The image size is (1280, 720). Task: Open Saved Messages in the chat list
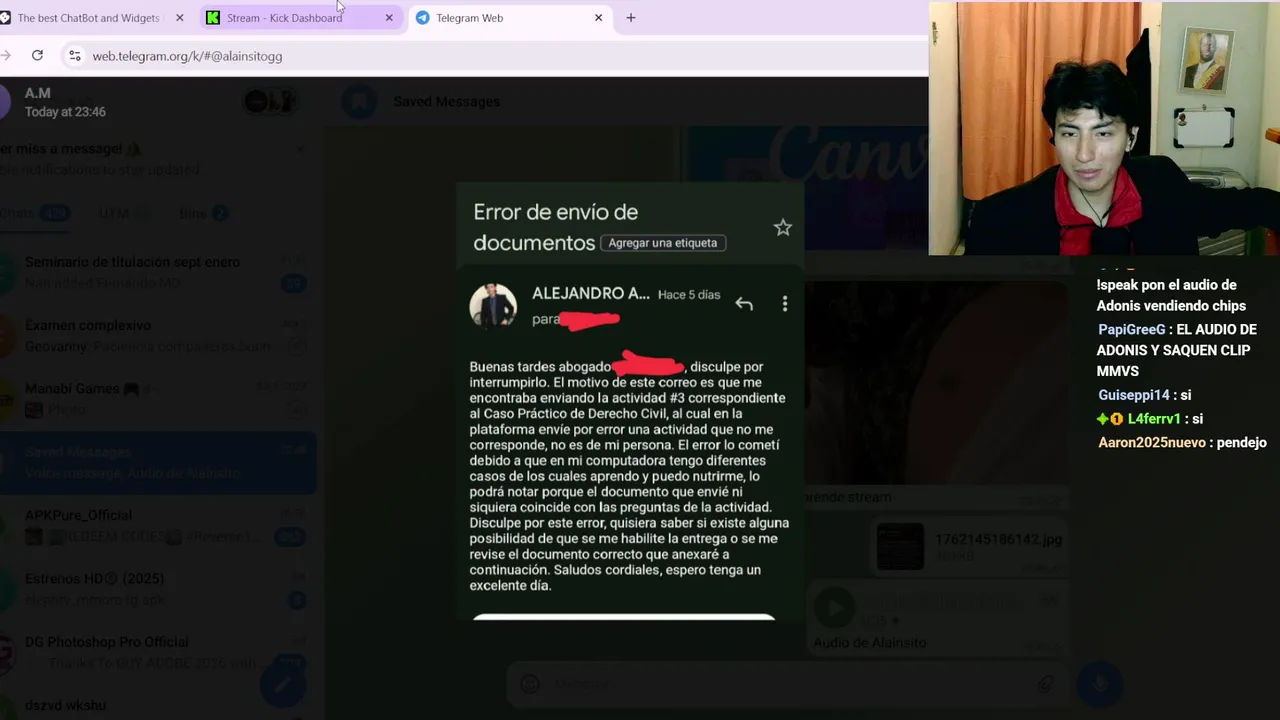[158, 462]
